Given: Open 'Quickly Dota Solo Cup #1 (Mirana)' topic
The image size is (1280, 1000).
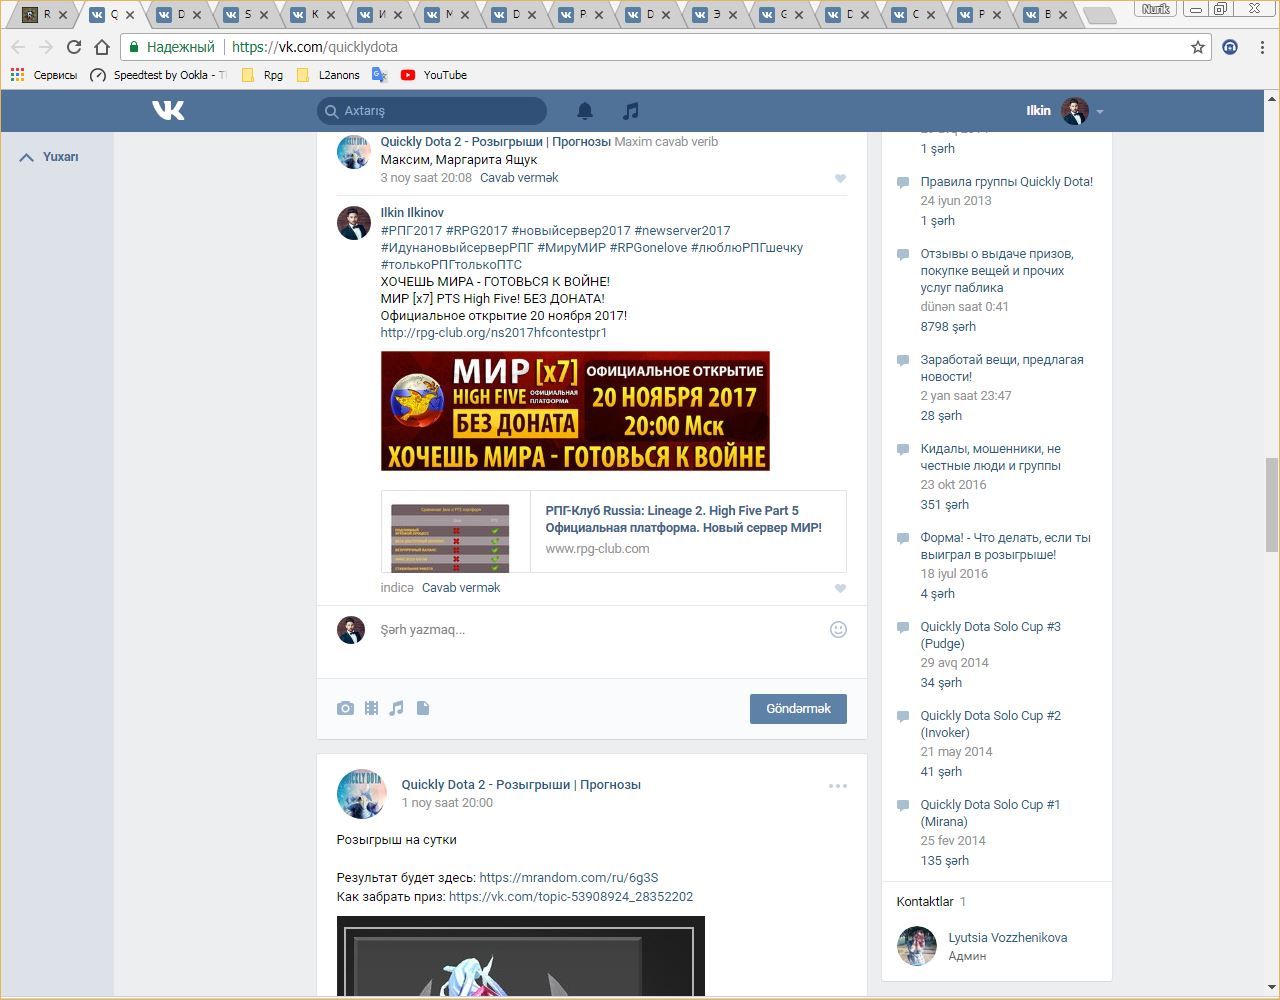Looking at the screenshot, I should pyautogui.click(x=990, y=813).
